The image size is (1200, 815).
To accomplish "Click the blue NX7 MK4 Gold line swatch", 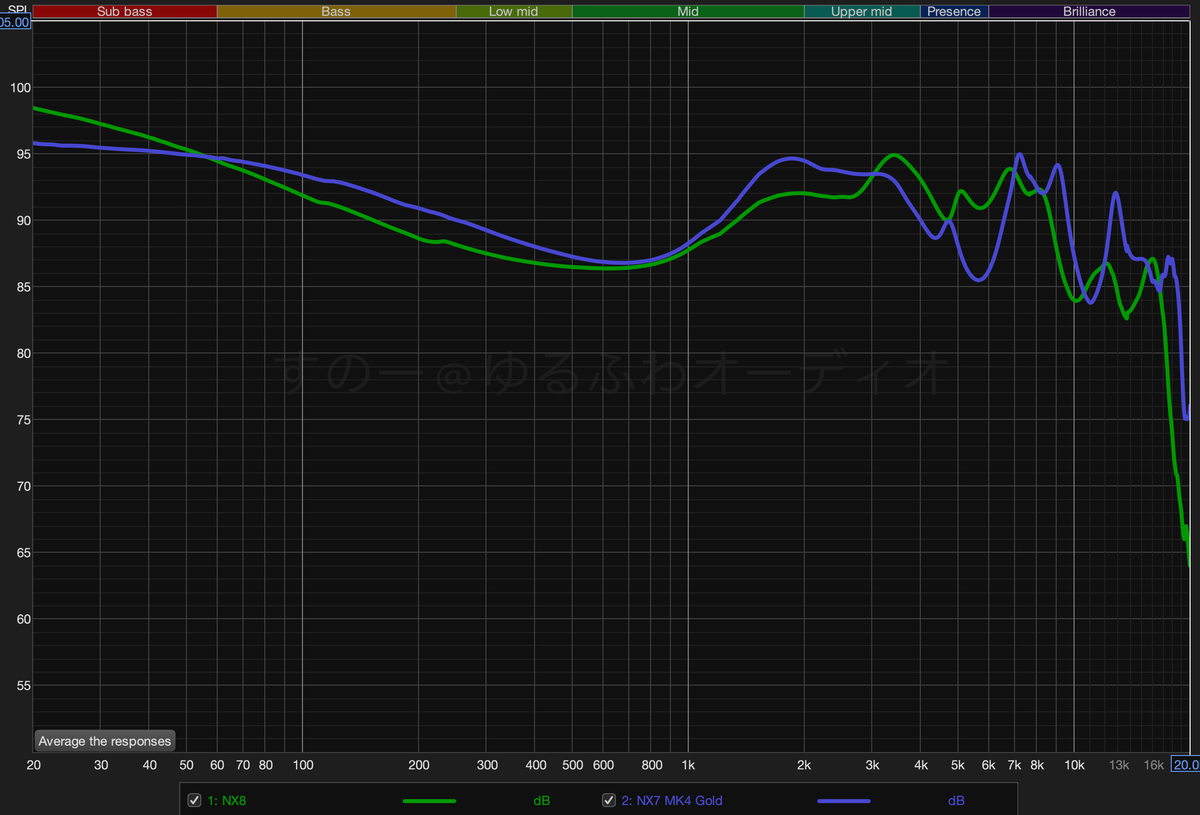I will coord(844,801).
